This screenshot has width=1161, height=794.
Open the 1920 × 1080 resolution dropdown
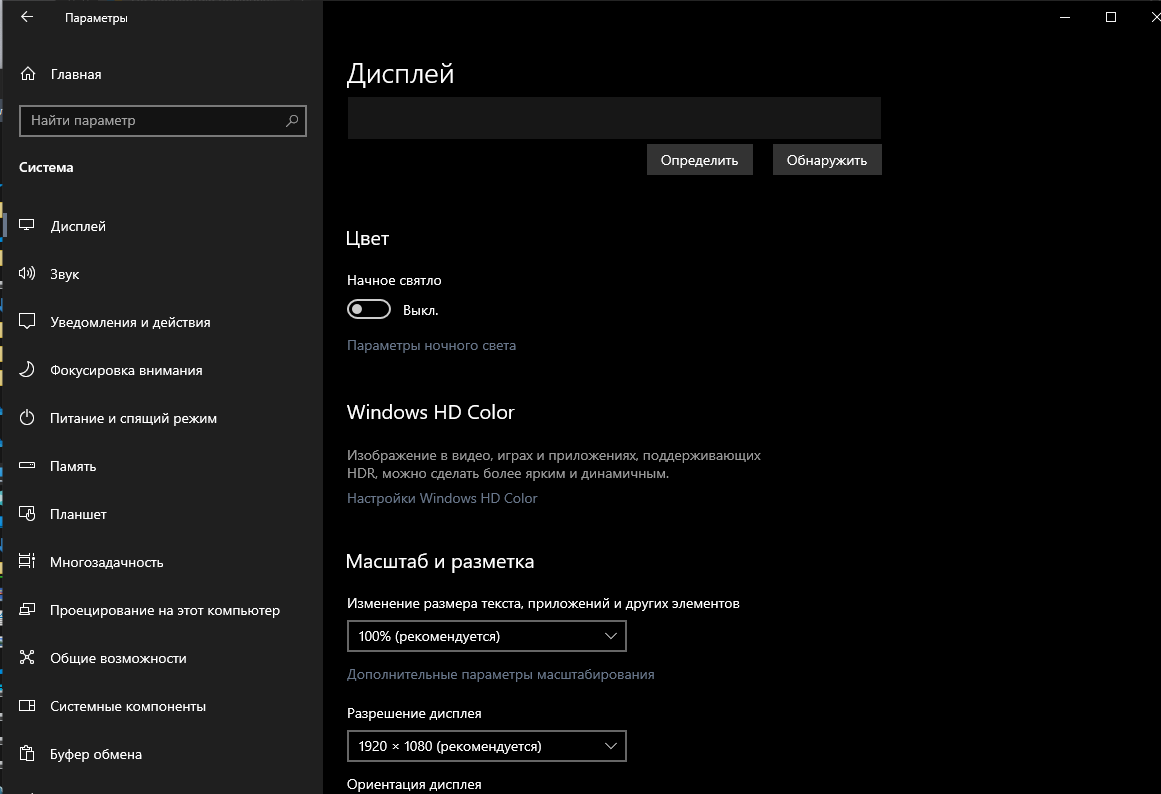(x=486, y=746)
